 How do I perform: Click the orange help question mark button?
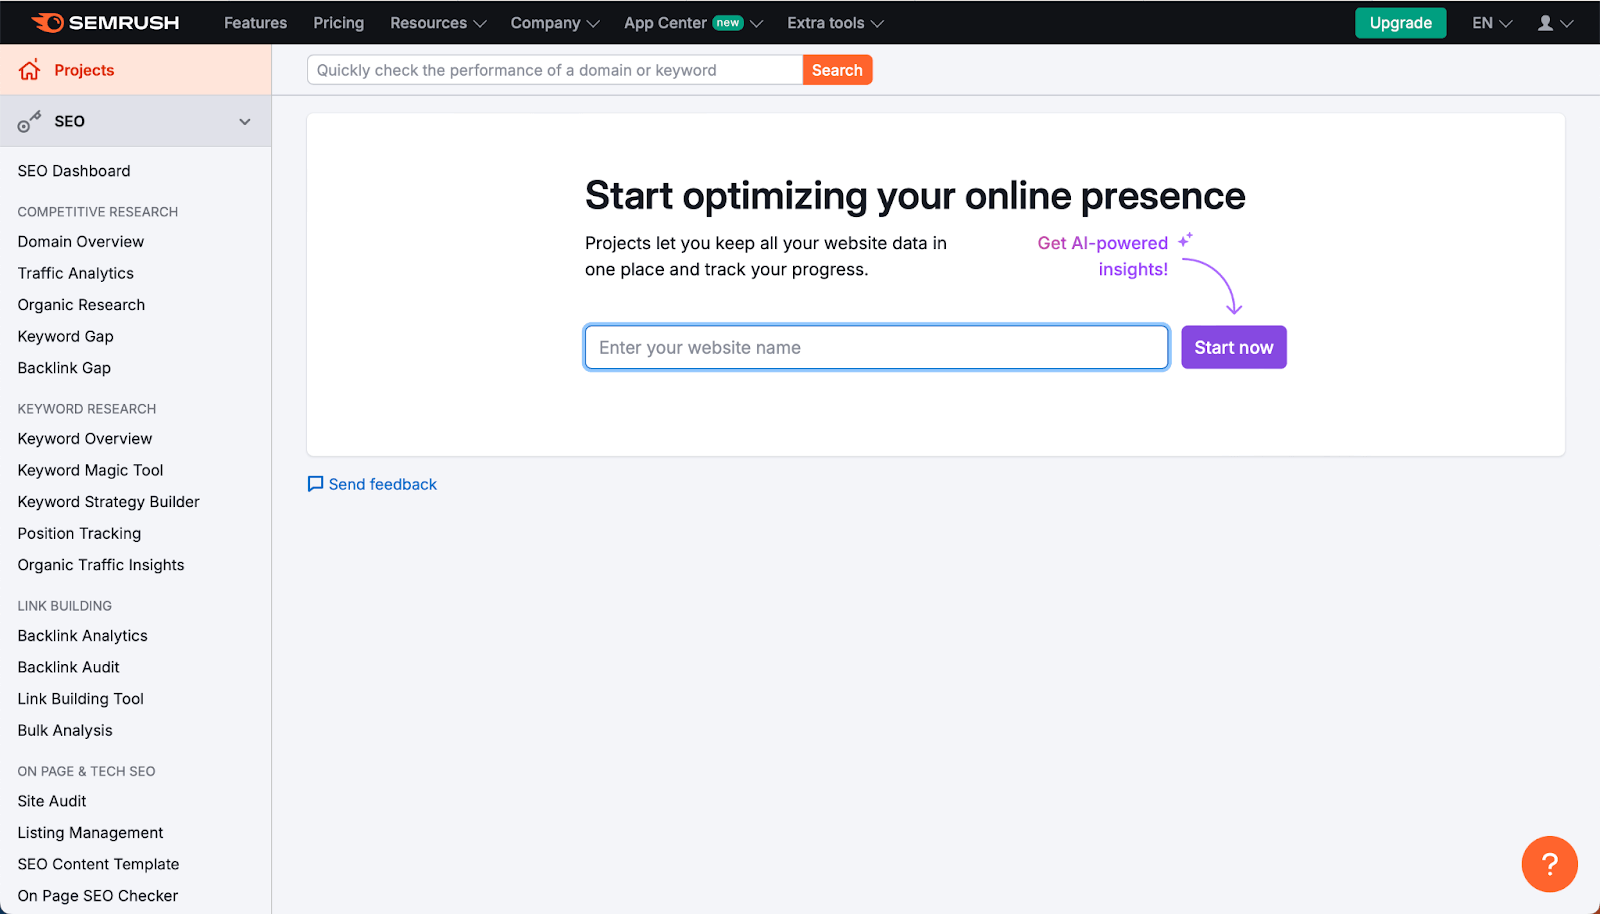click(x=1549, y=863)
